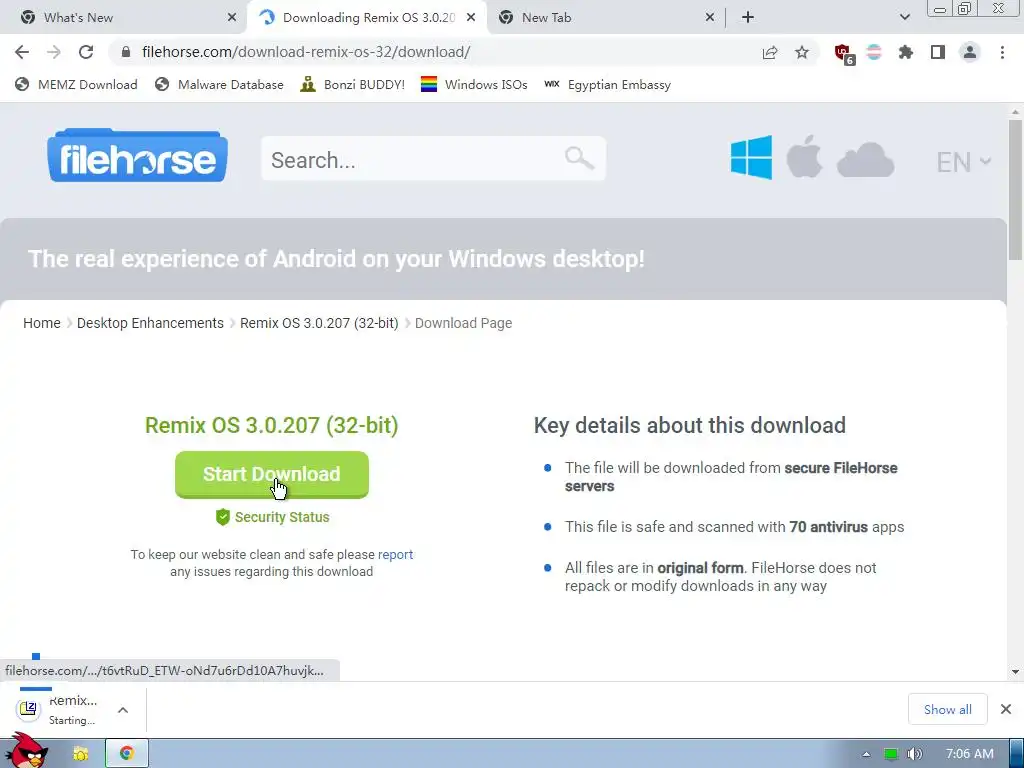Click the Chrome taskbar icon

(x=127, y=754)
